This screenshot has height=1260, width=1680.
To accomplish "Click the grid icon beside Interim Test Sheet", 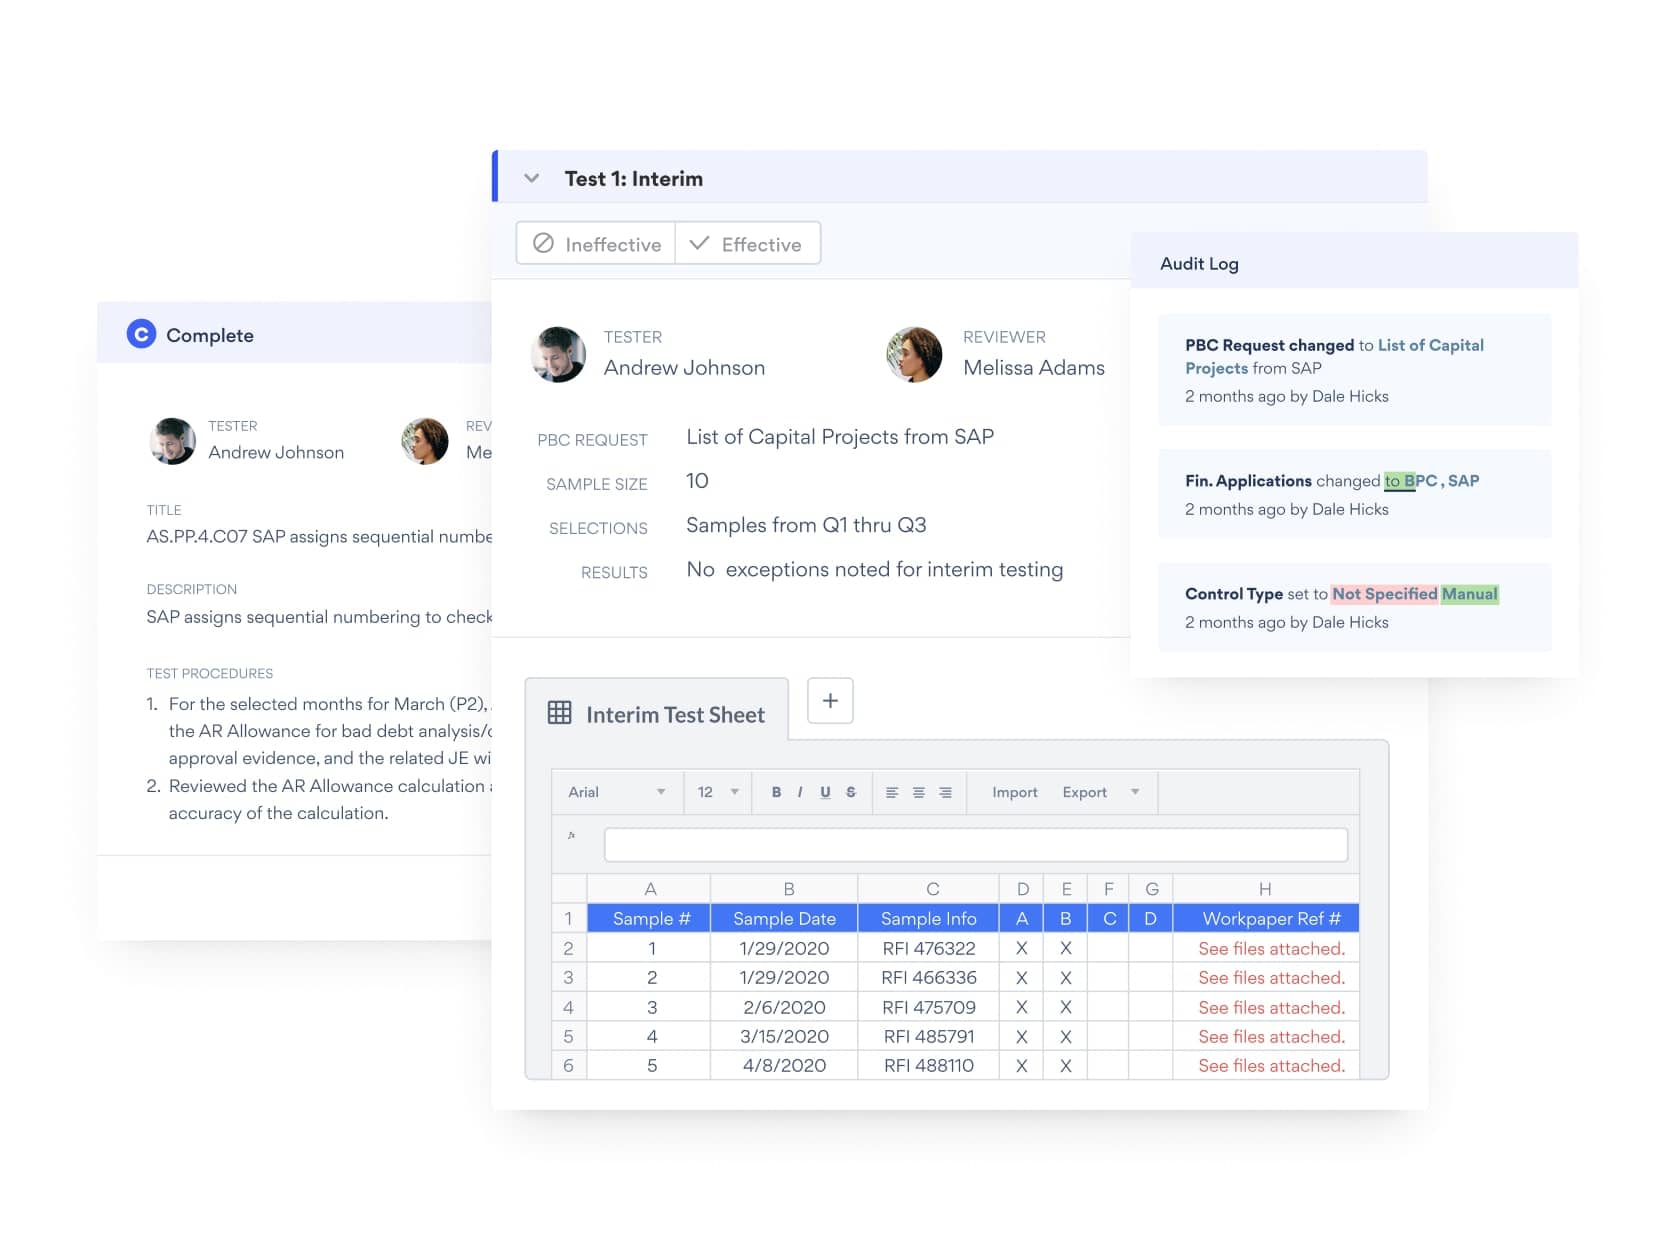I will point(559,713).
